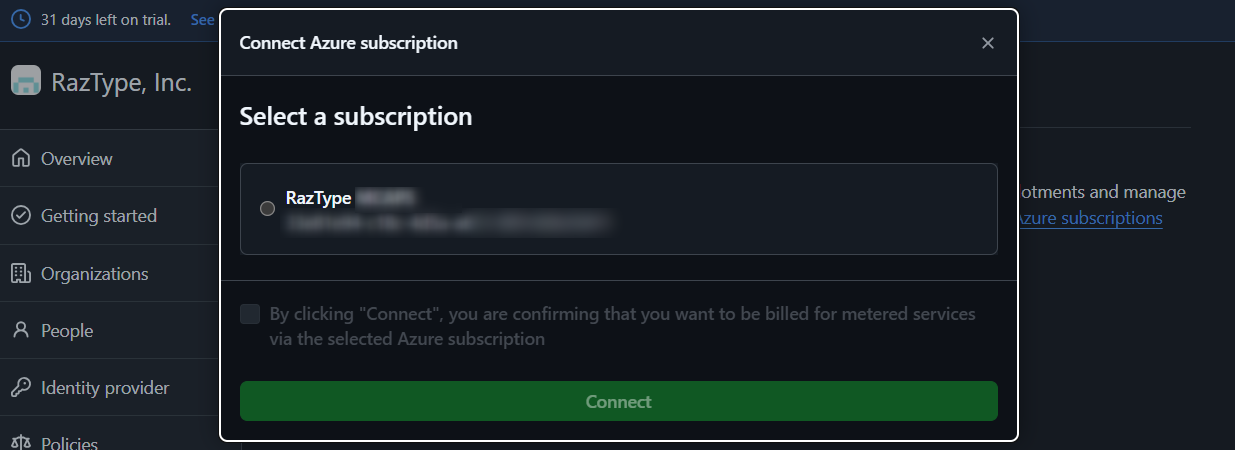Go to Getting started text label
1235x450 pixels.
click(x=99, y=216)
